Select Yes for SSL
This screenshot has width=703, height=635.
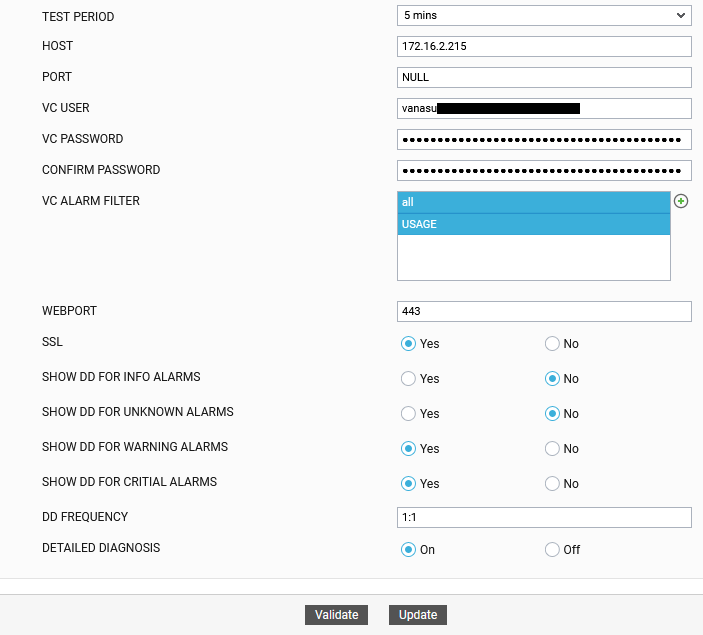tap(408, 344)
